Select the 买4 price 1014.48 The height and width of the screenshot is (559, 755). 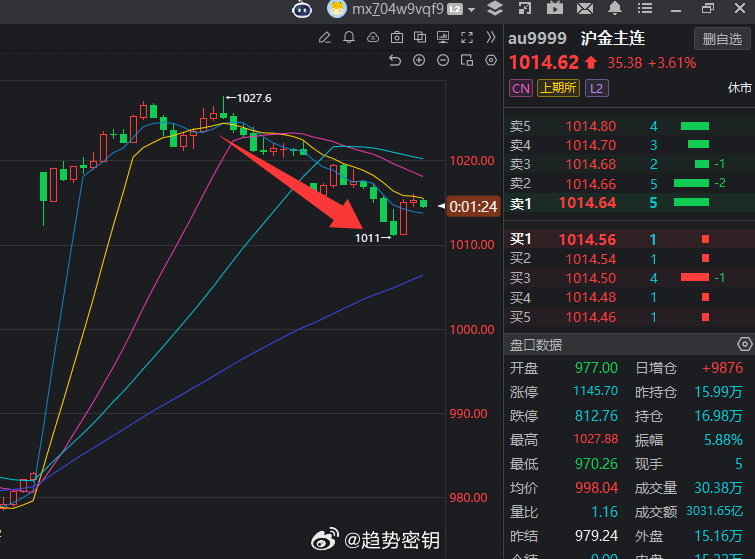591,297
